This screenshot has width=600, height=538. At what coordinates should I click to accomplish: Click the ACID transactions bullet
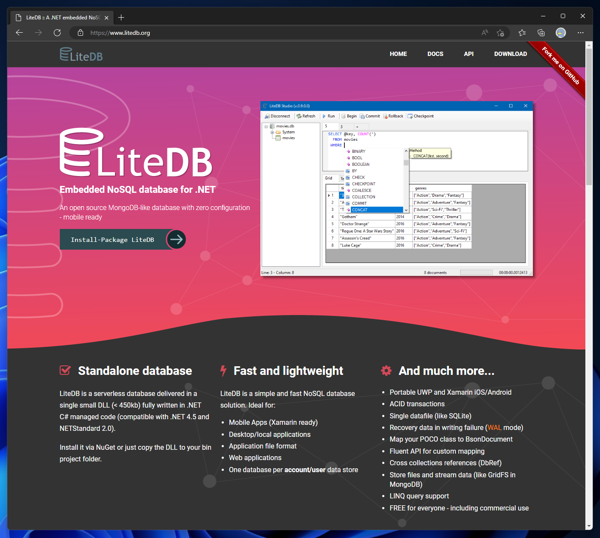click(417, 404)
